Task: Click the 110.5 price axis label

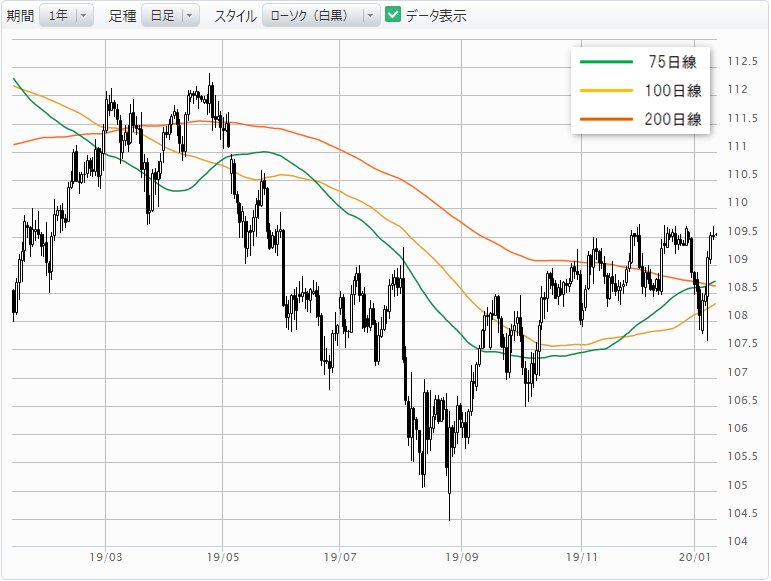Action: [x=742, y=174]
